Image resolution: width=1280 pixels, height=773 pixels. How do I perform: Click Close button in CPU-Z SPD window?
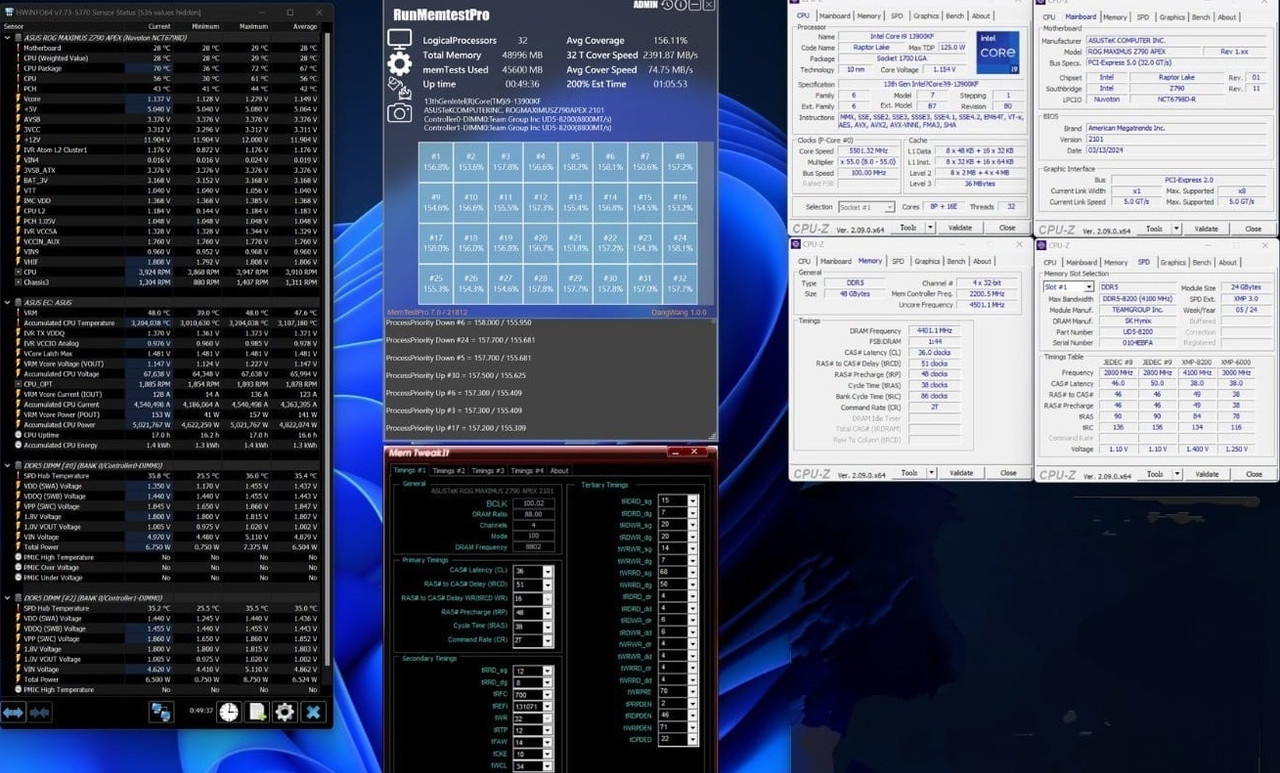tap(1254, 474)
